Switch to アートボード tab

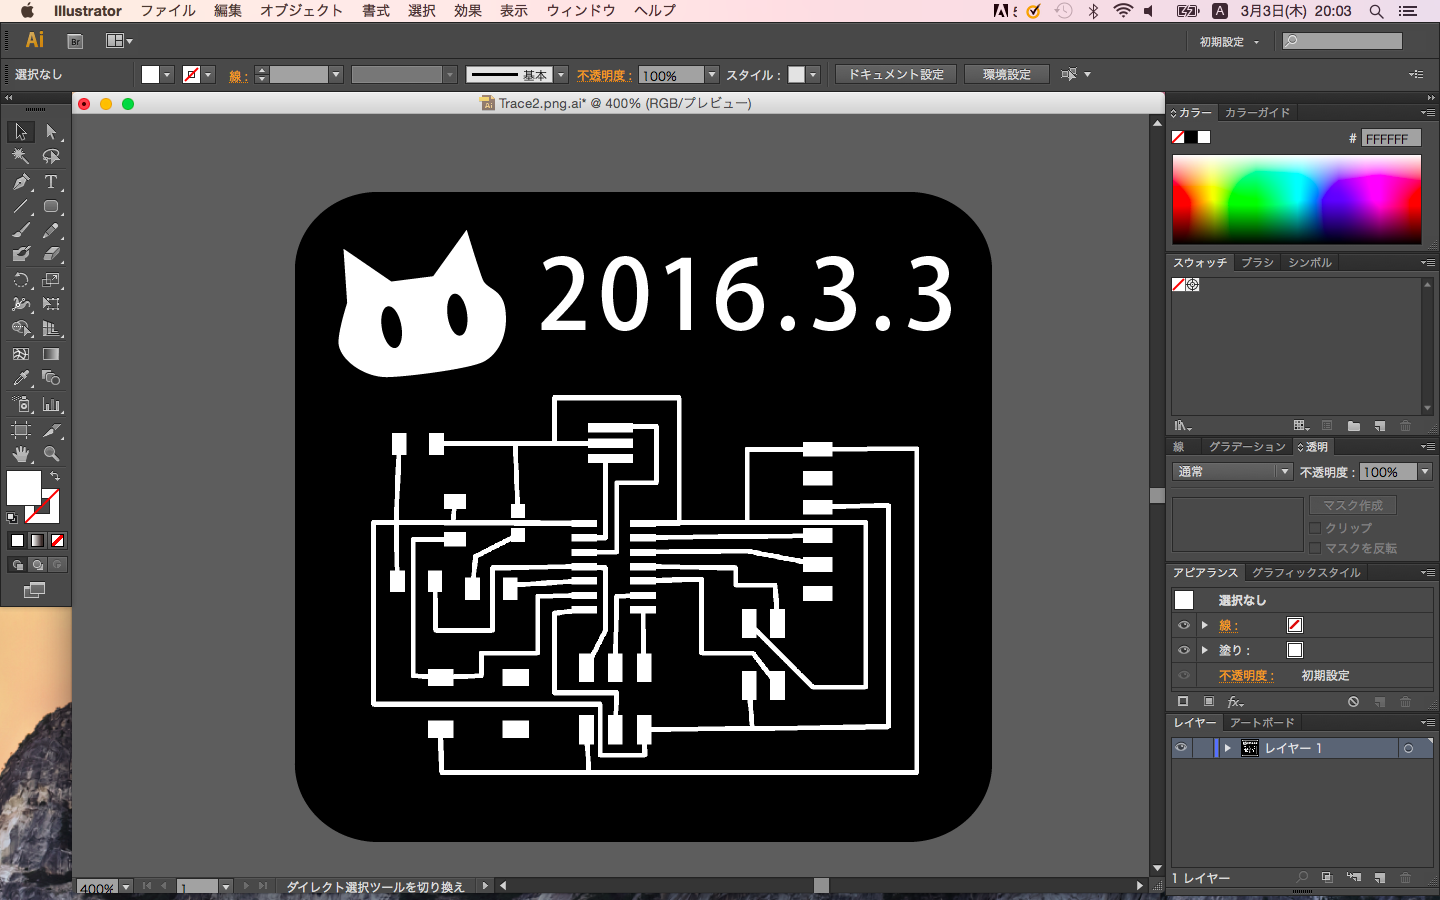1262,723
